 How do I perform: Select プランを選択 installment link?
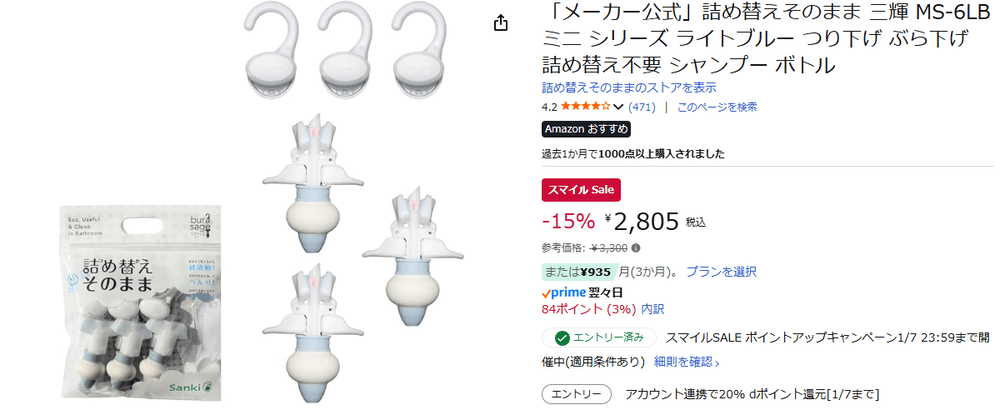click(x=721, y=272)
